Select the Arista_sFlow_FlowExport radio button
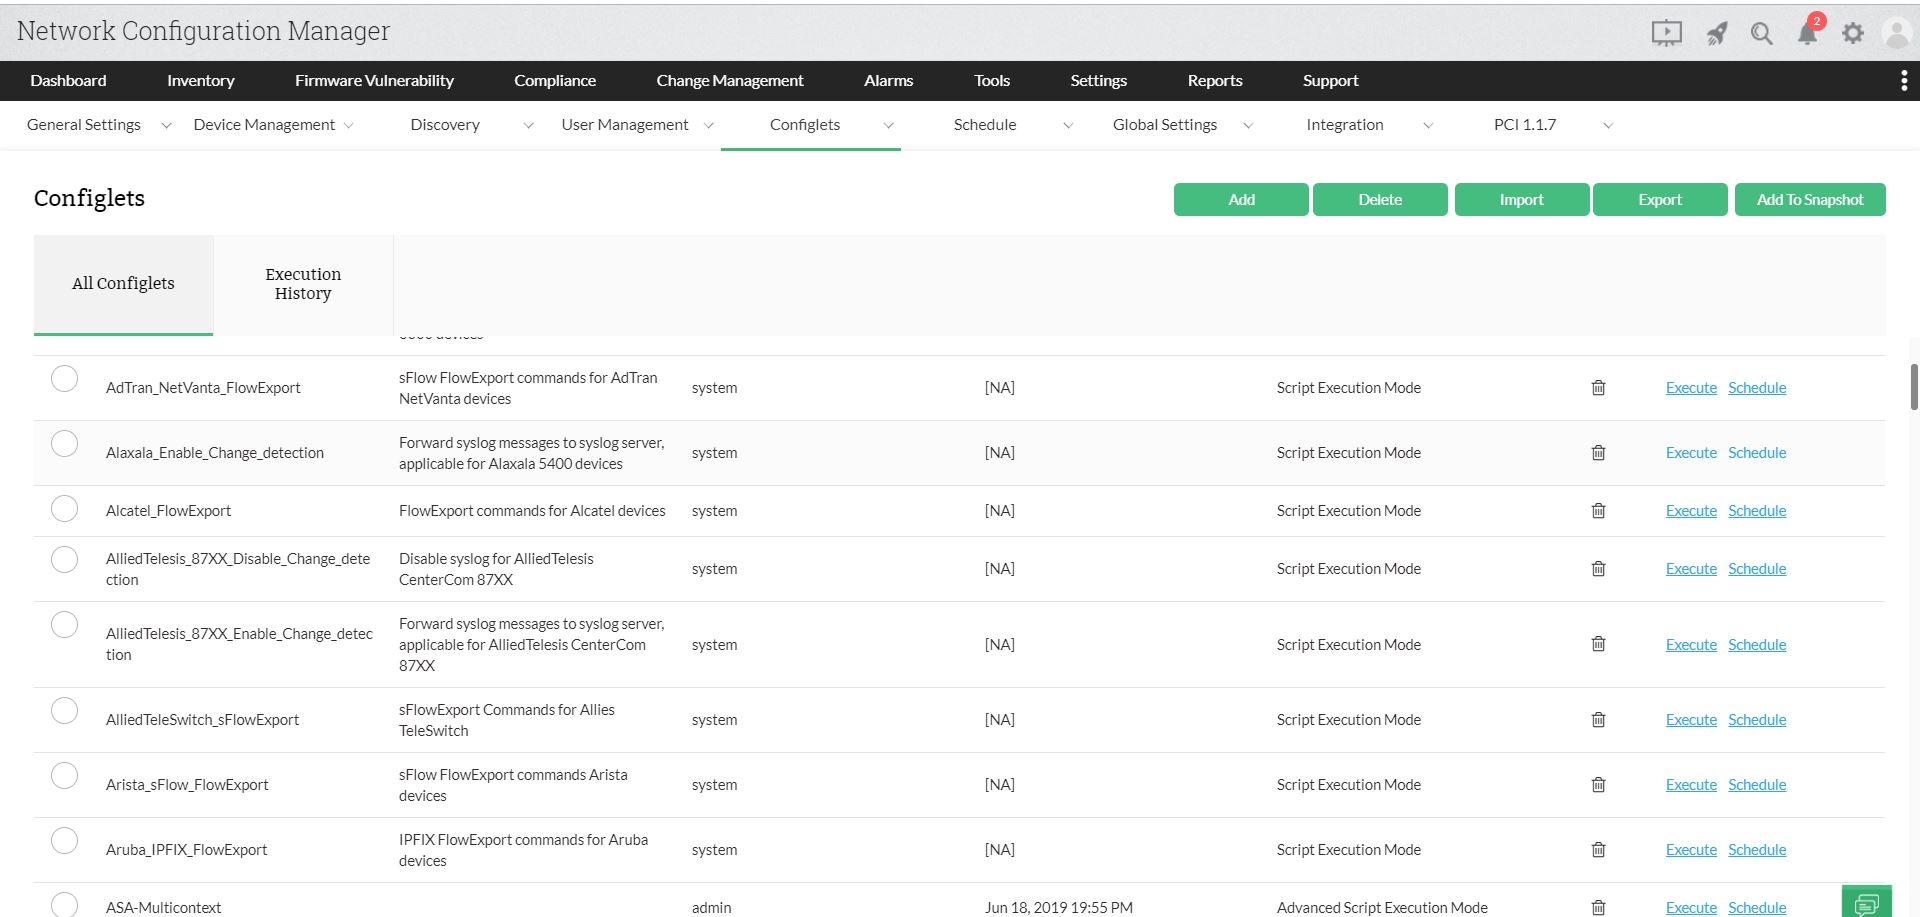 pos(65,776)
